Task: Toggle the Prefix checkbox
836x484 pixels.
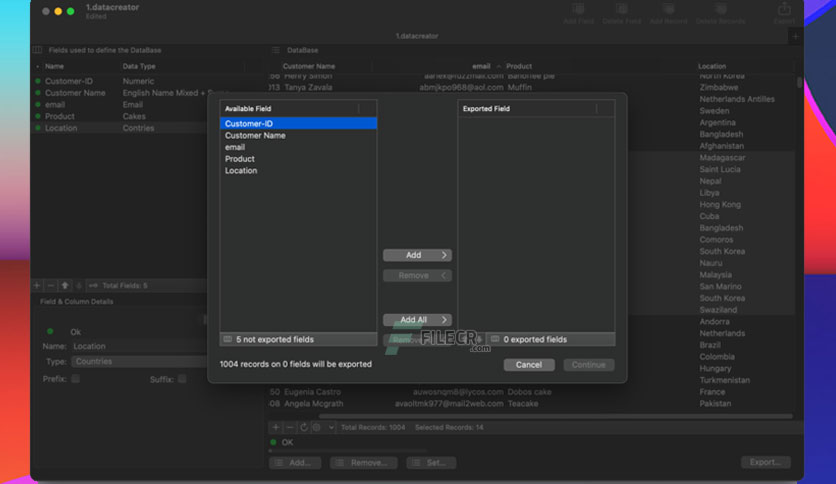Action: (76, 379)
